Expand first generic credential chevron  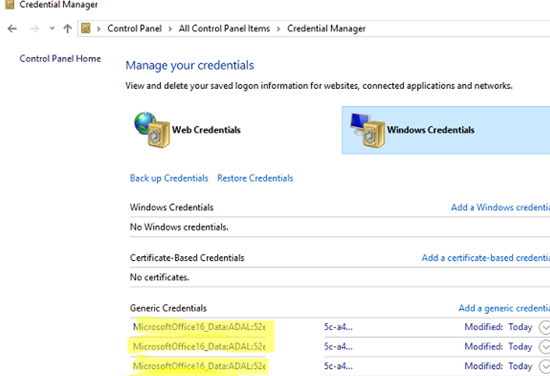click(x=544, y=327)
